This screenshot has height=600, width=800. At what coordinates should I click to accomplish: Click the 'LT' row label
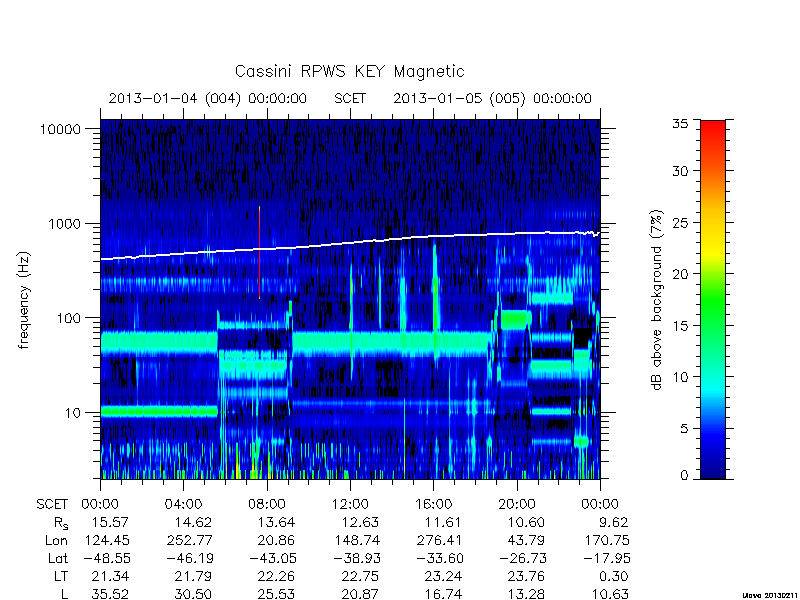61,577
